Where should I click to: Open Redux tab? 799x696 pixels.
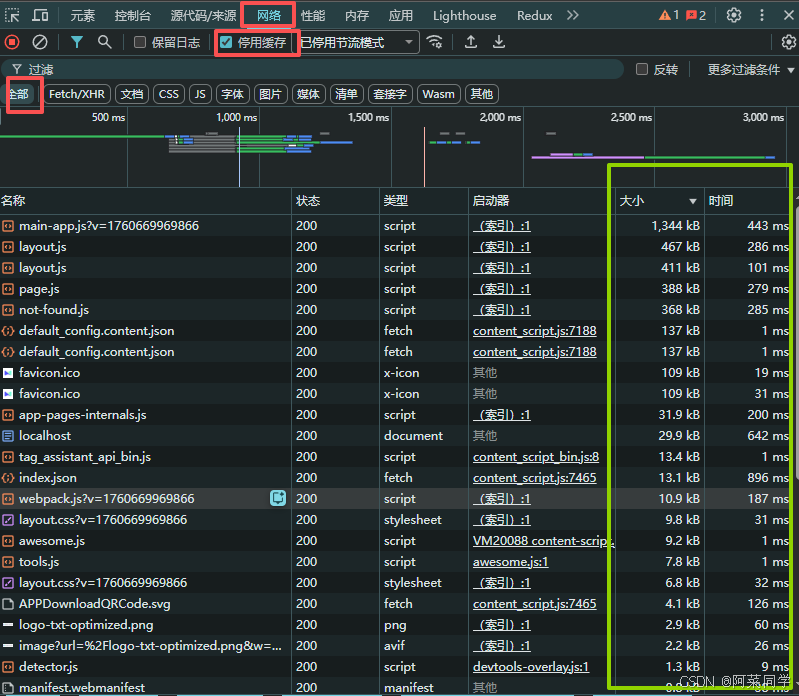pyautogui.click(x=535, y=16)
